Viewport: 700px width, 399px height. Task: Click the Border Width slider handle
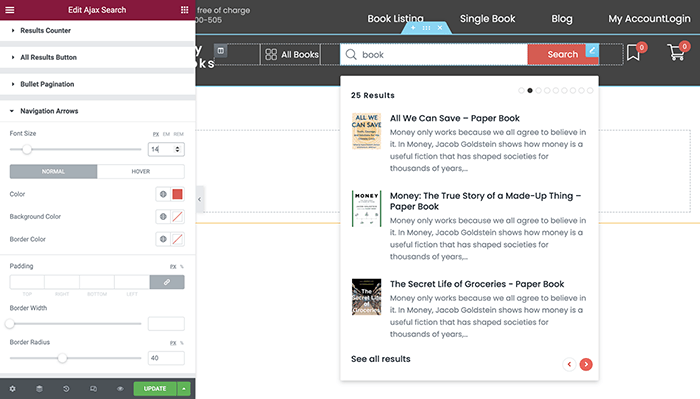click(x=10, y=324)
